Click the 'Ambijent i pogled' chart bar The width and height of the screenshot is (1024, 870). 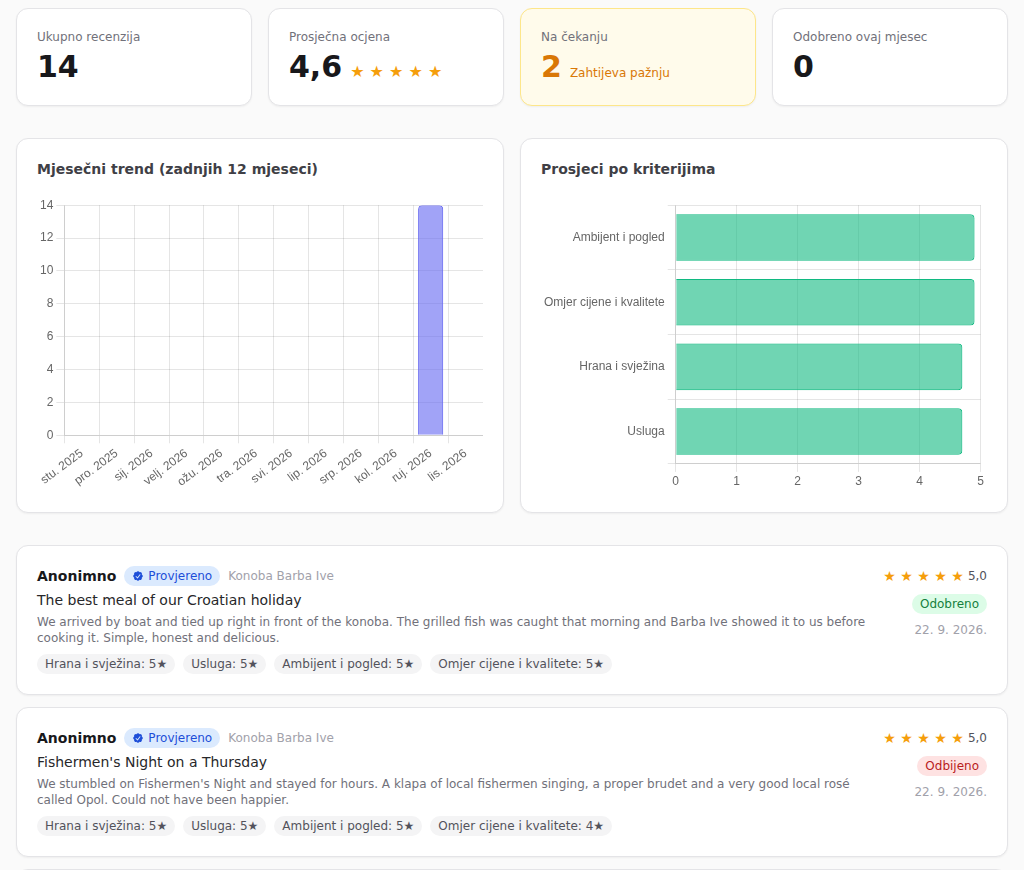825,237
